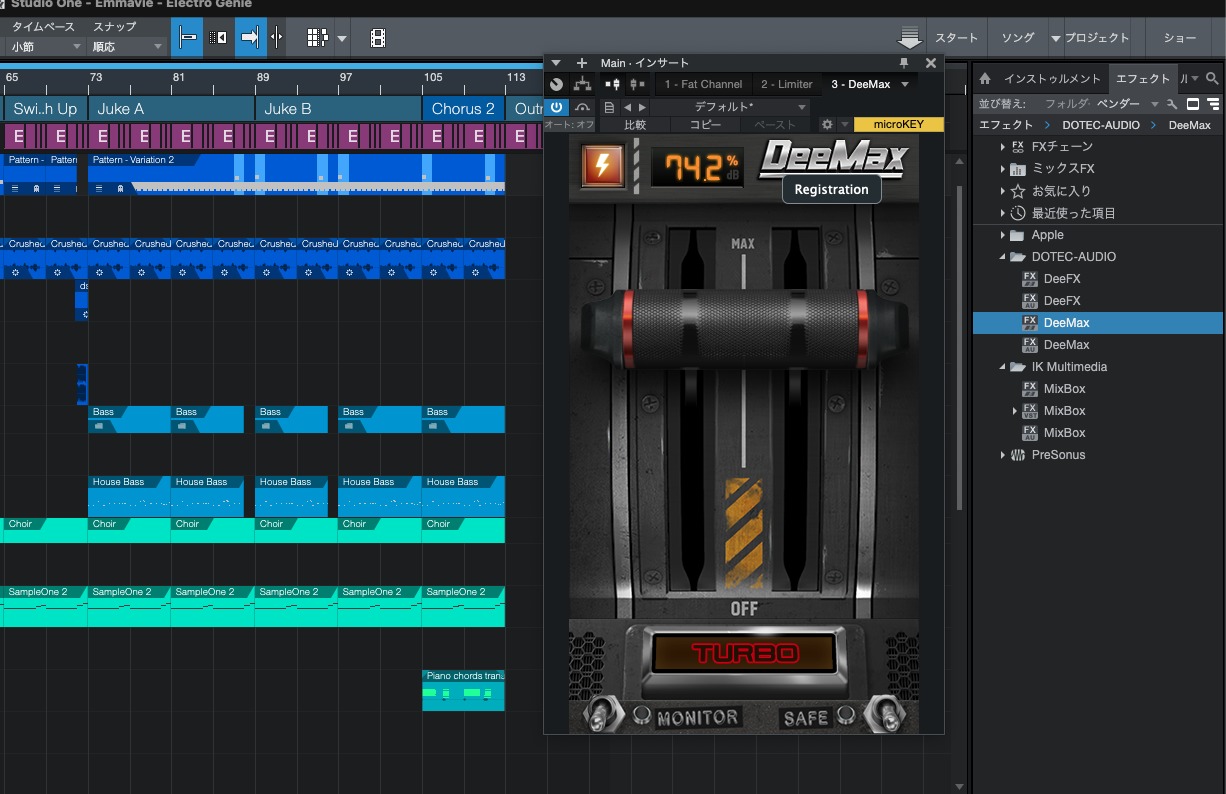
Task: Grab the DeeMax main lever handle
Action: [x=743, y=327]
